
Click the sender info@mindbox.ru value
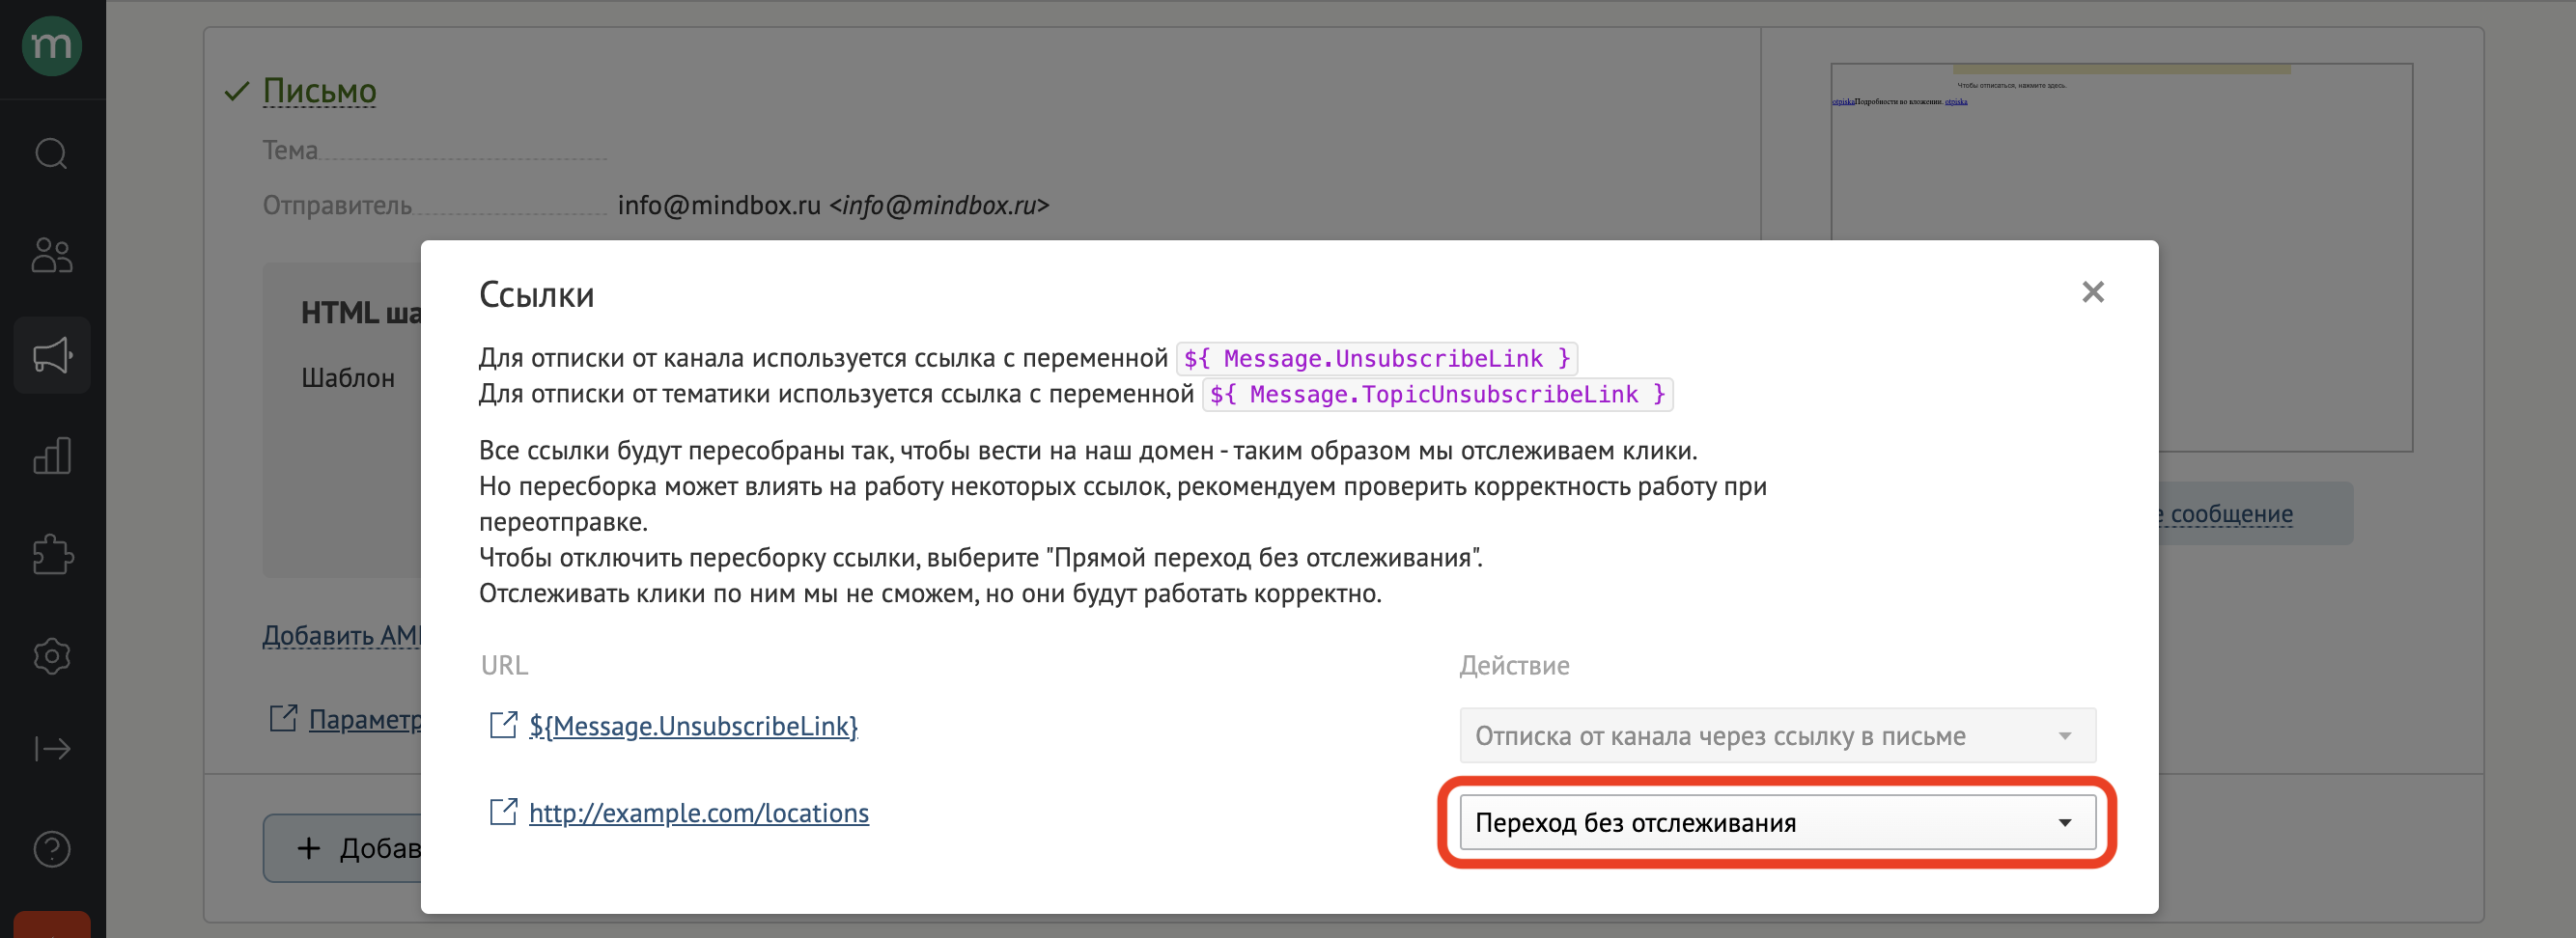832,205
